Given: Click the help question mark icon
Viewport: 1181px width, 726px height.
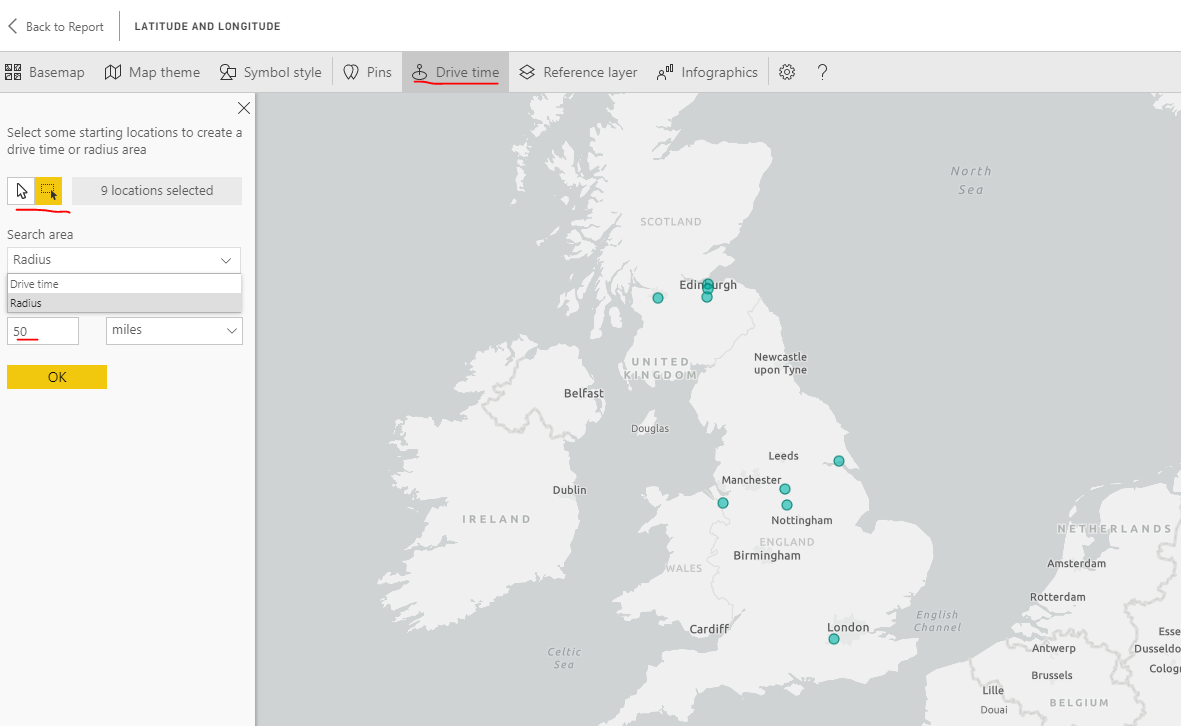Looking at the screenshot, I should tap(822, 72).
